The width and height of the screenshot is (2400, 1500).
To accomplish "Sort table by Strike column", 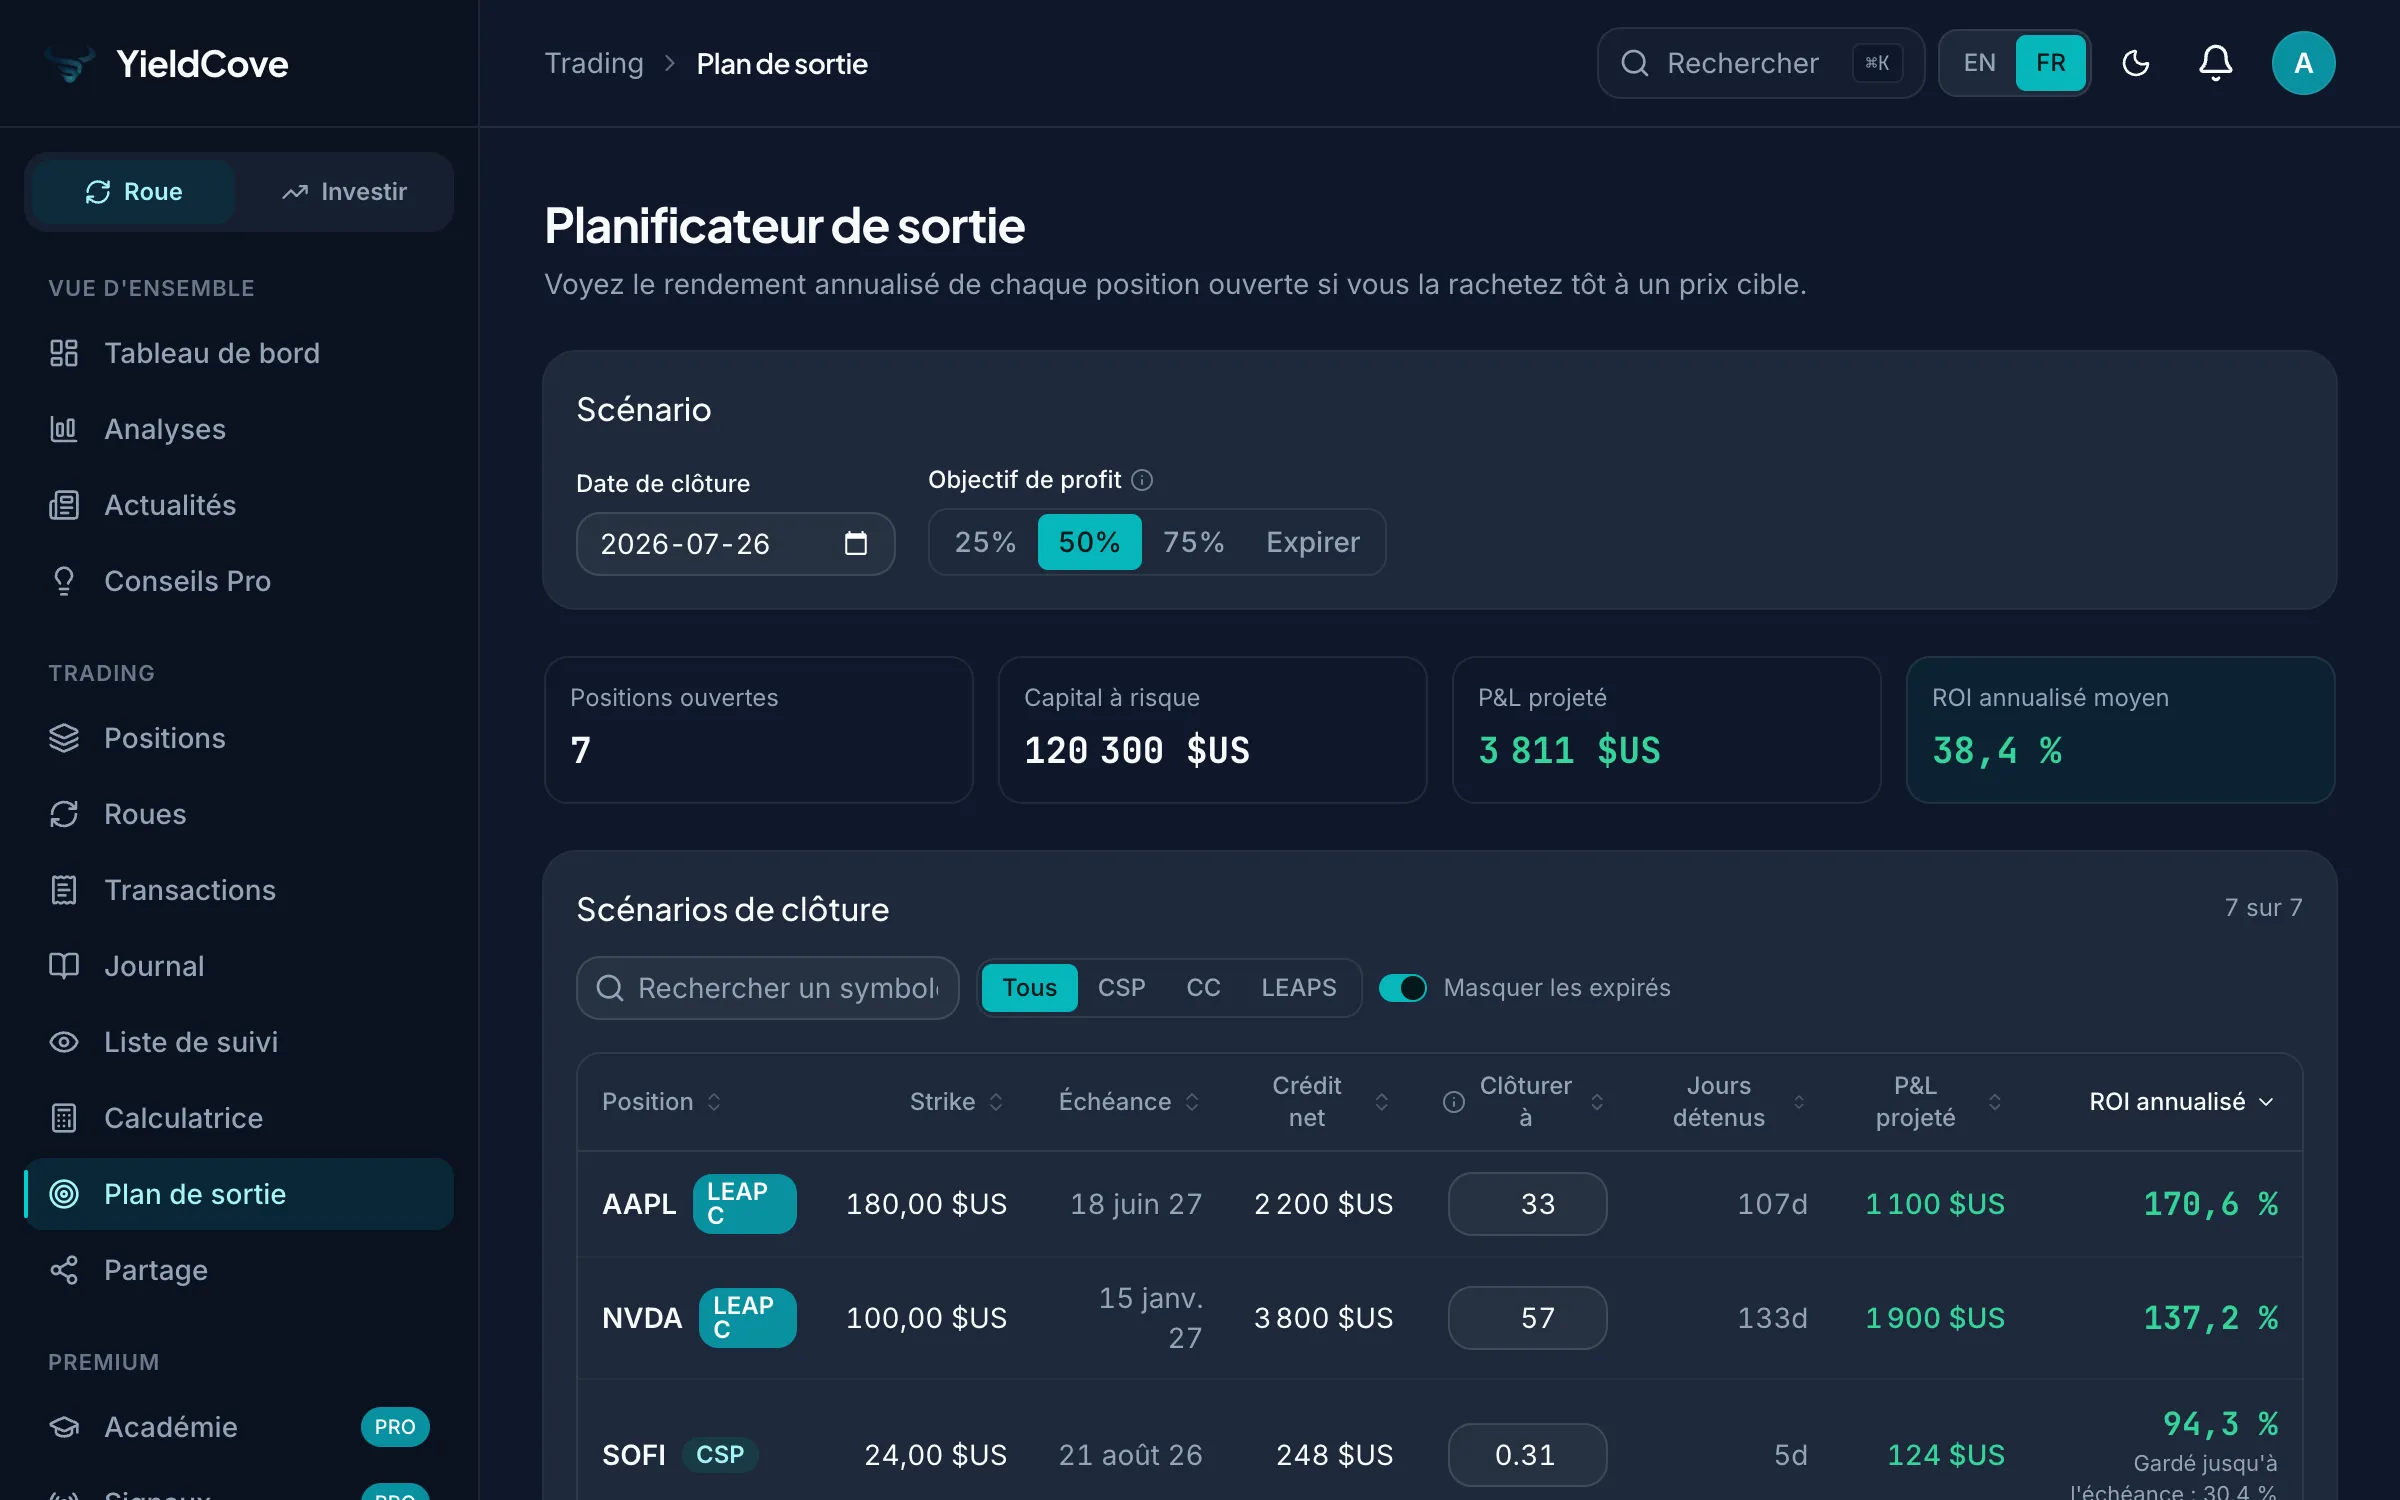I will (956, 1102).
